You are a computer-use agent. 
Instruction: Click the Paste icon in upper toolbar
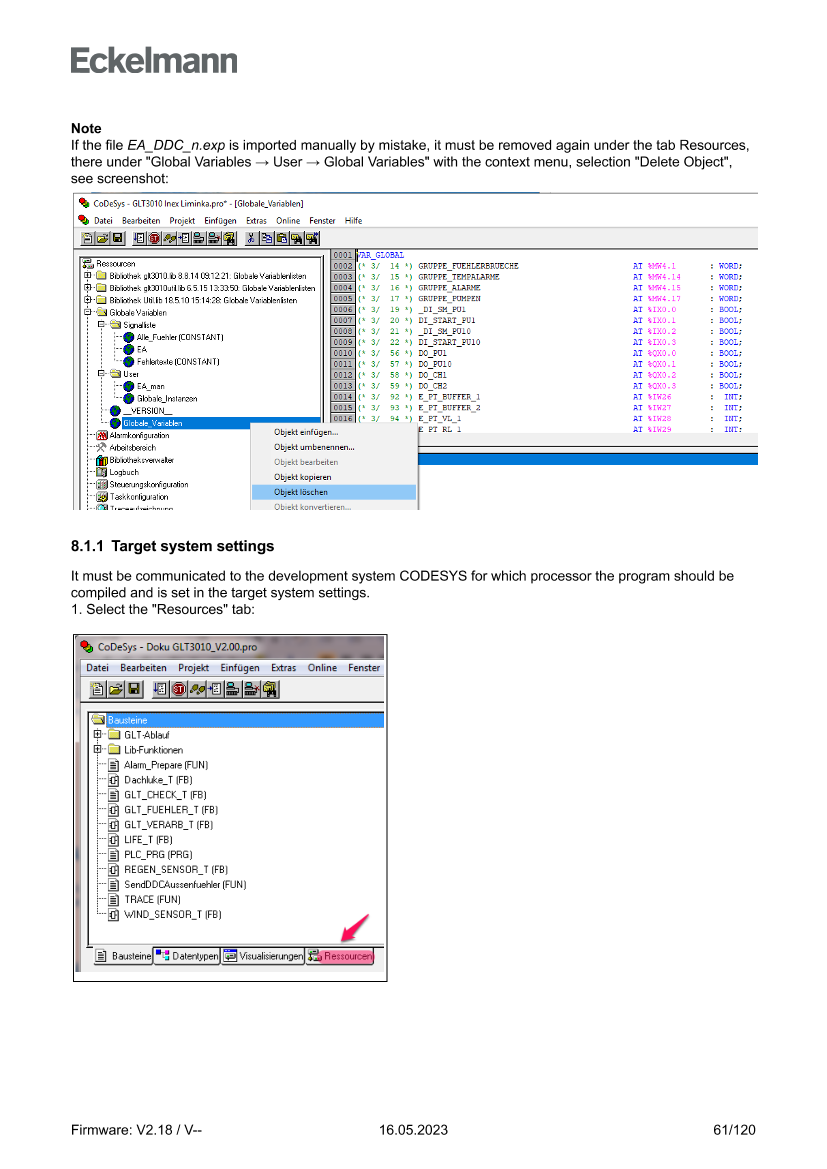[x=282, y=238]
